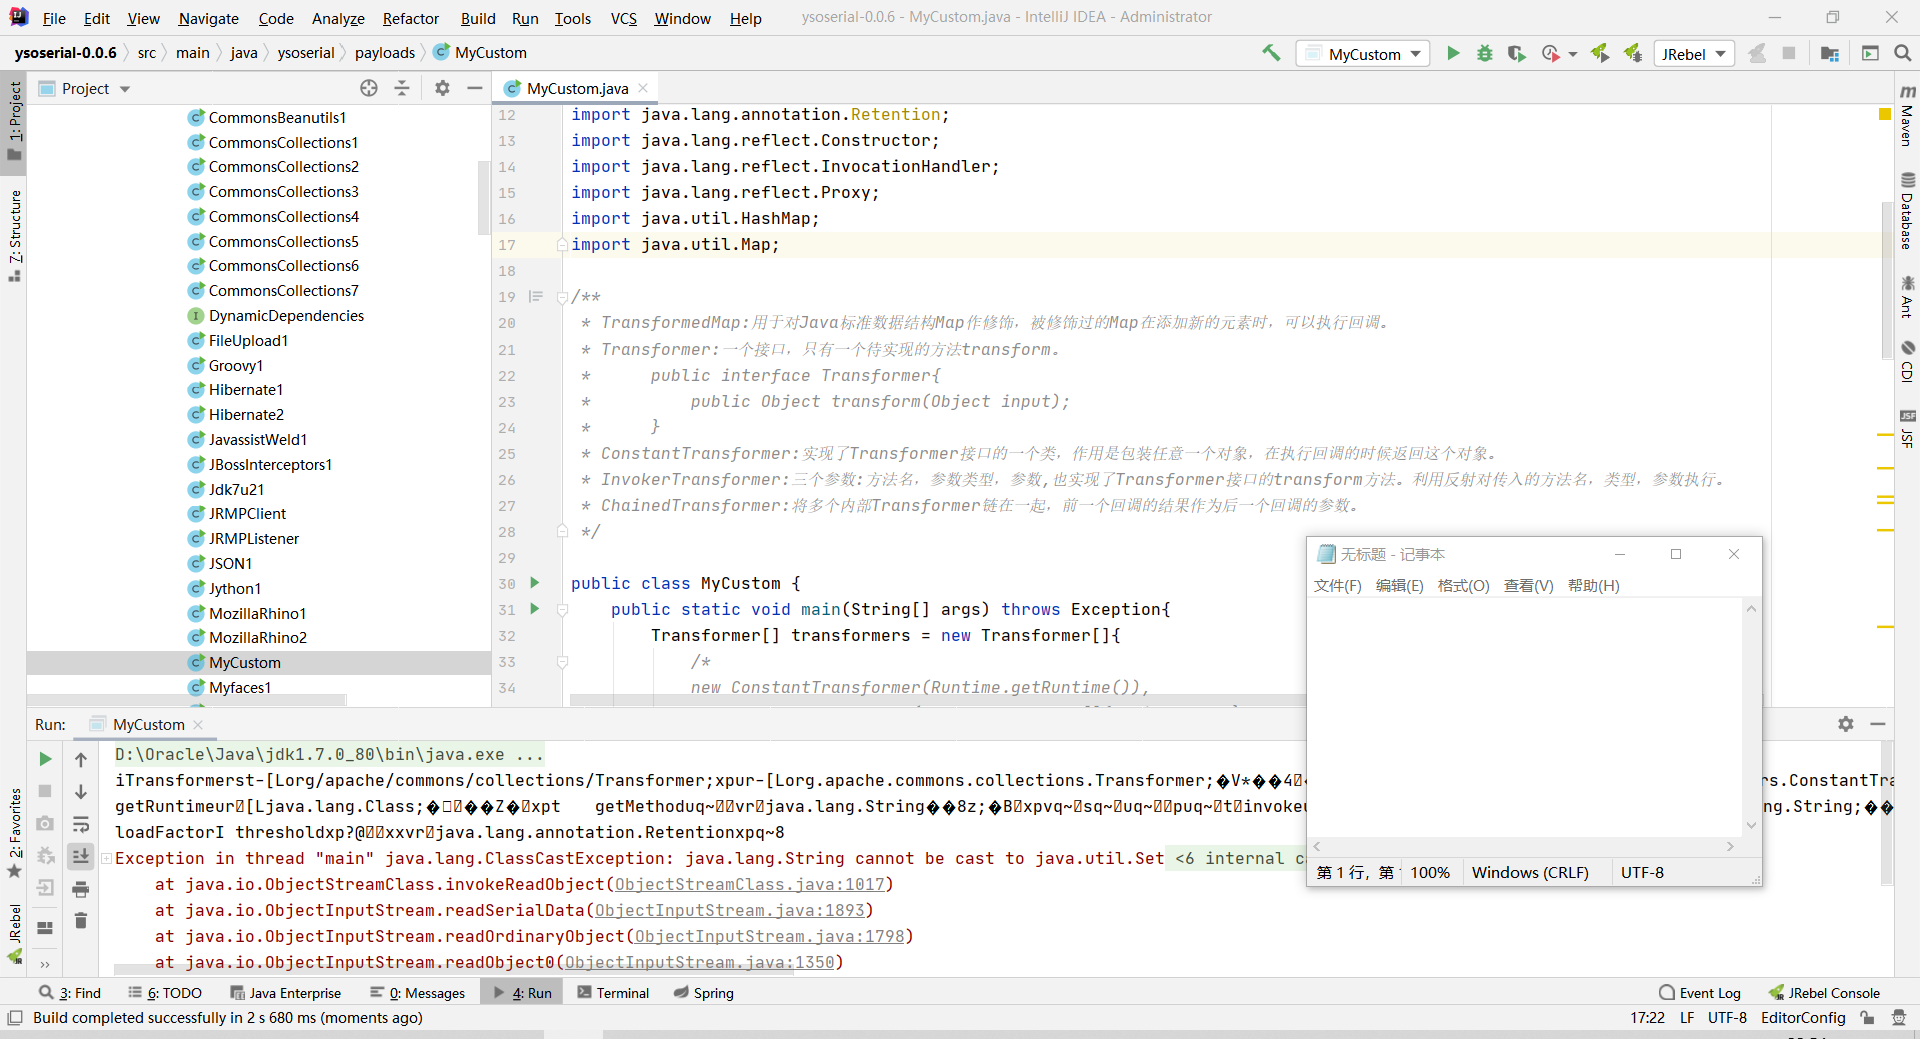Screen dimensions: 1920x1039
Task: Open the JRebel Console
Action: pyautogui.click(x=1824, y=993)
